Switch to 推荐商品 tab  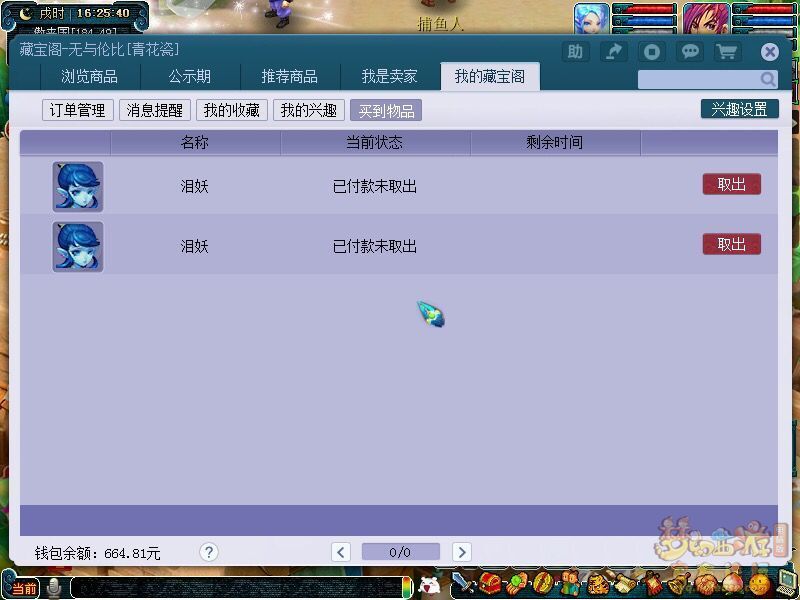pos(290,77)
